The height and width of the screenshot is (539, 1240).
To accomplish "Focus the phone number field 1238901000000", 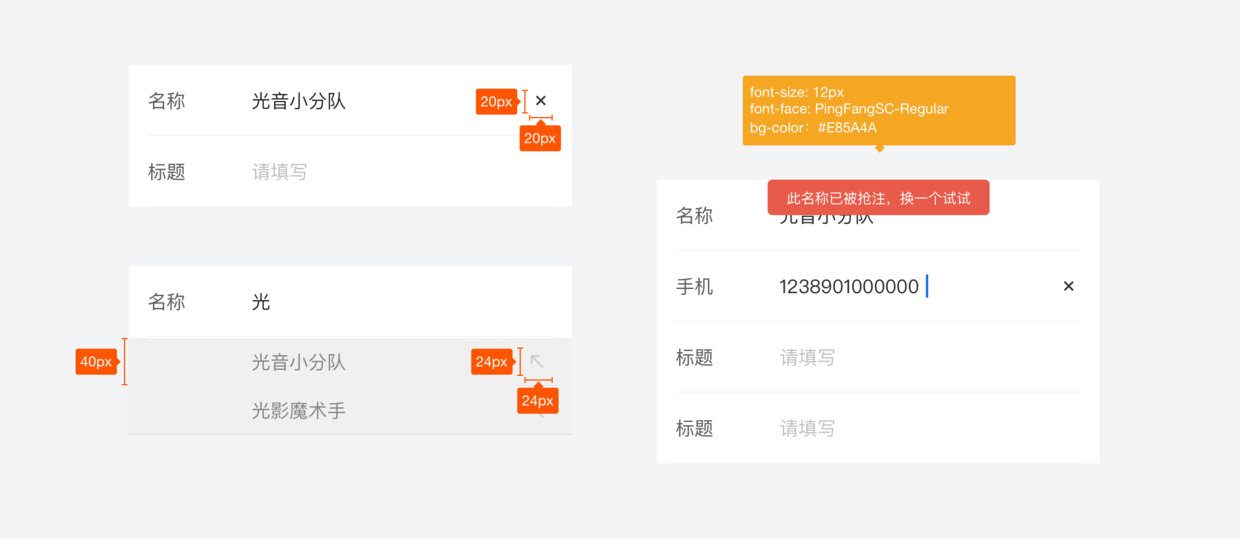I will click(848, 287).
